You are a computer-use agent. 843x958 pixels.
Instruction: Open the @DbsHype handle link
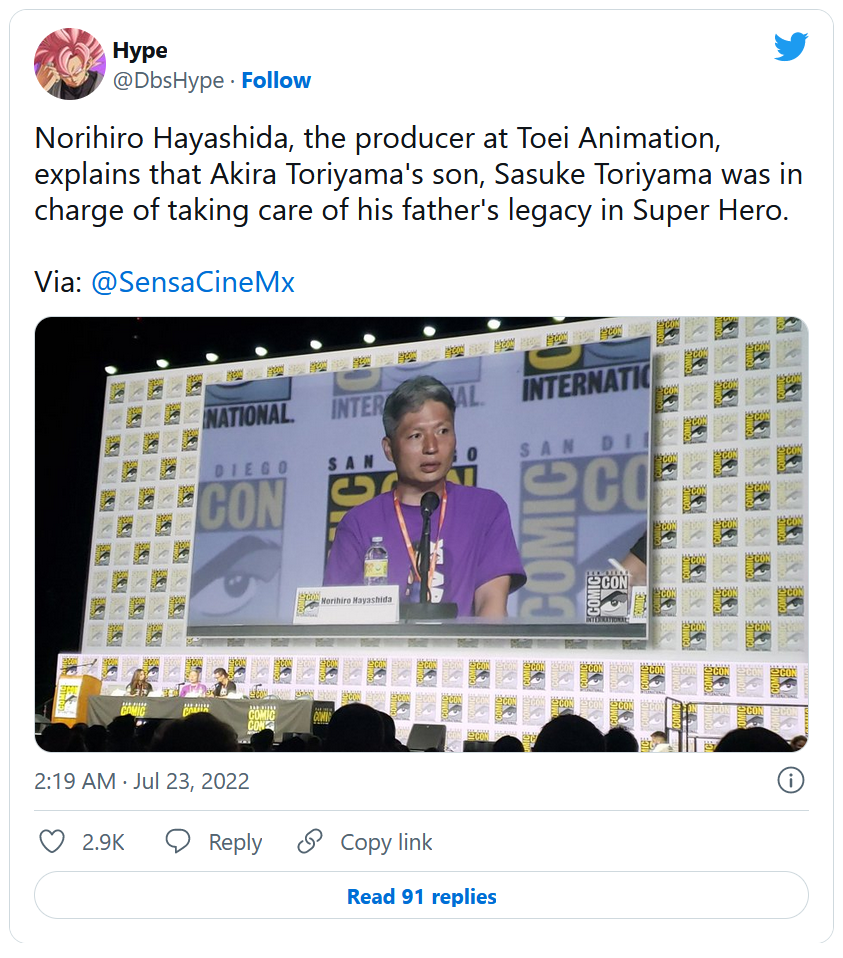[168, 80]
